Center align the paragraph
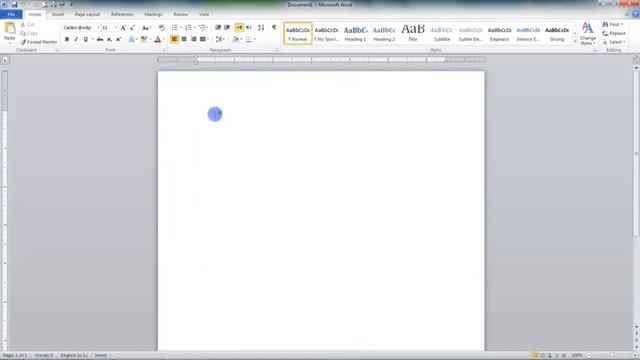Viewport: 640px width, 360px height. pos(184,39)
